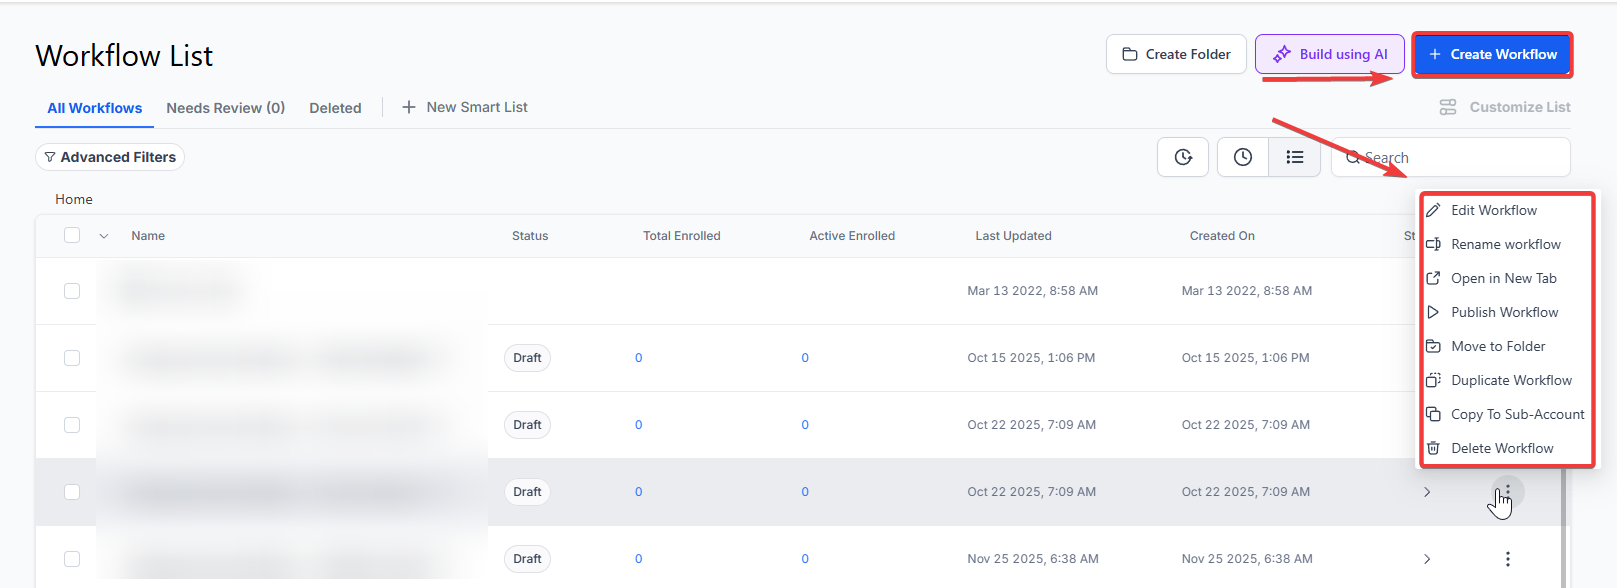This screenshot has height=588, width=1617.
Task: Switch to list view icon
Action: [1294, 157]
